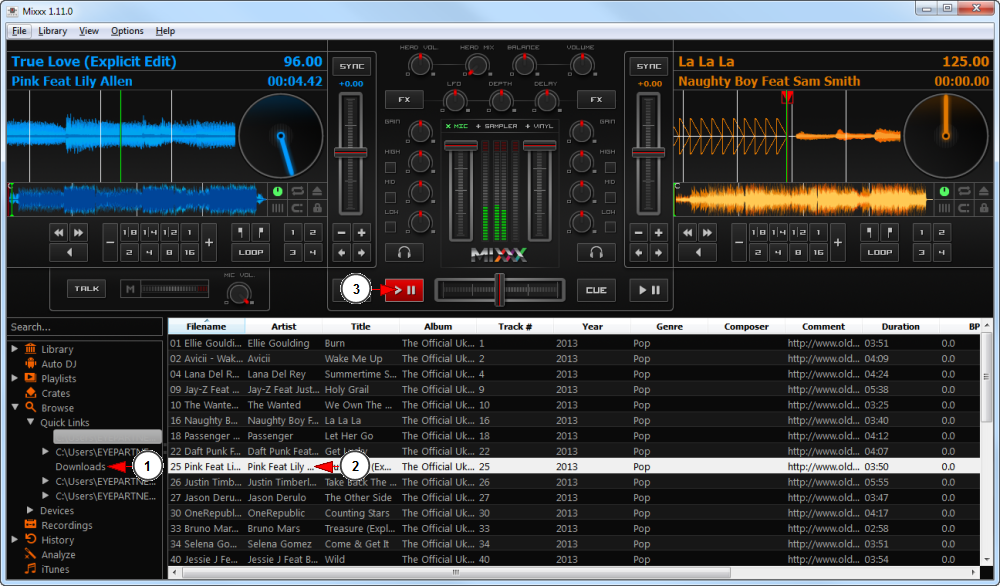Eject track from right deck
The height and width of the screenshot is (586, 1000).
click(x=984, y=191)
